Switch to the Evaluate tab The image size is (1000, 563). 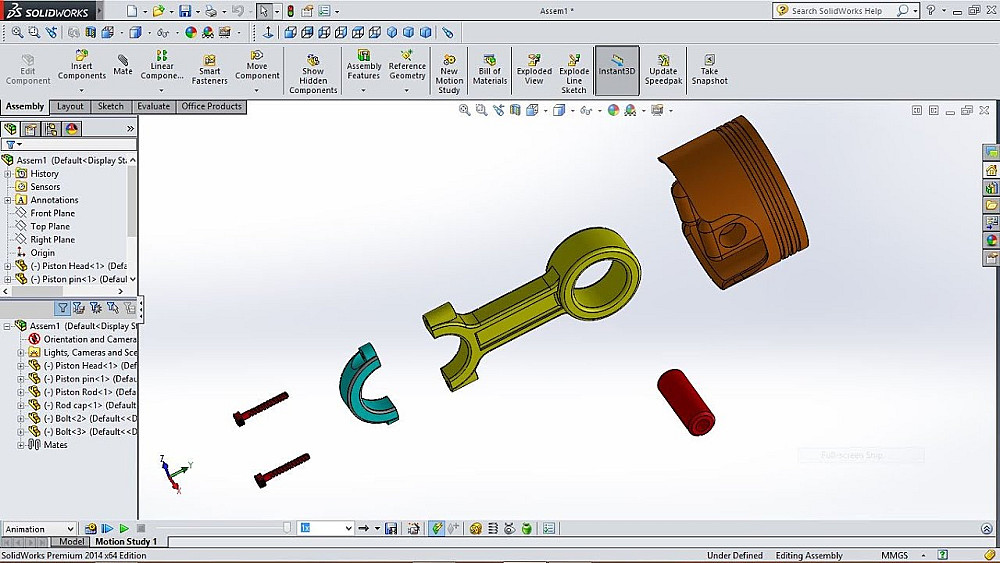(154, 106)
